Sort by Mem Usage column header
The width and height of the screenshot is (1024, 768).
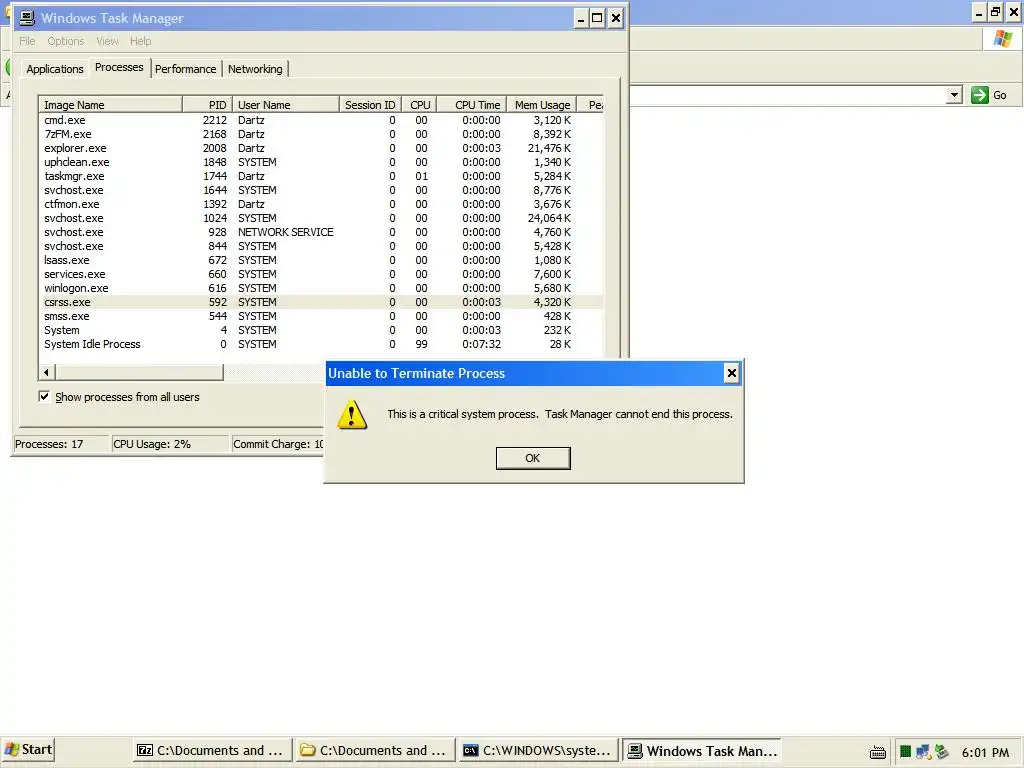pyautogui.click(x=541, y=104)
